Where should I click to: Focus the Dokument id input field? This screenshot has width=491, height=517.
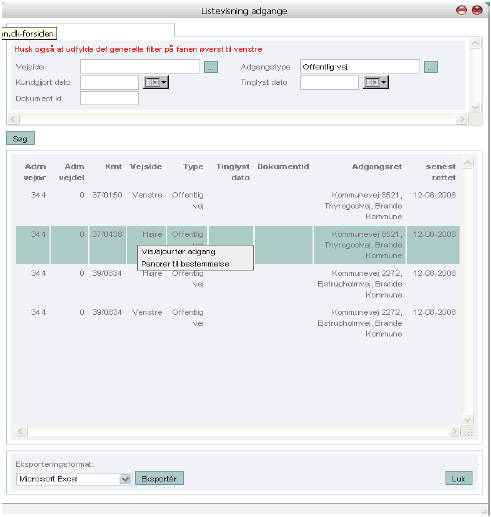point(109,98)
